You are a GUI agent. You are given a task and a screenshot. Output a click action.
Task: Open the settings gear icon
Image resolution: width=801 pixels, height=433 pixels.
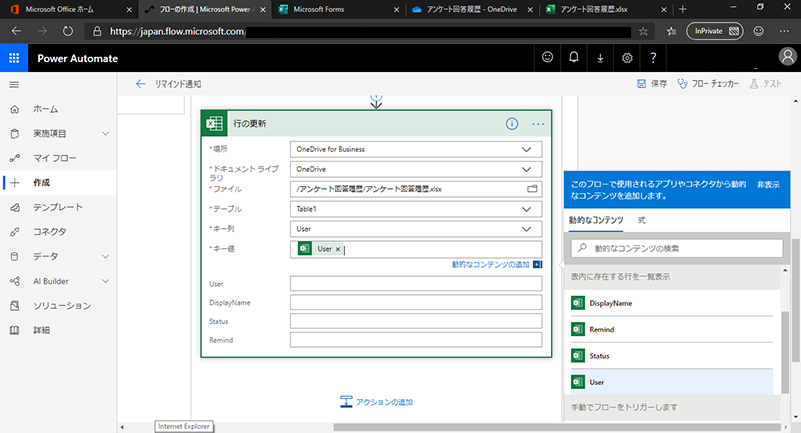click(627, 58)
